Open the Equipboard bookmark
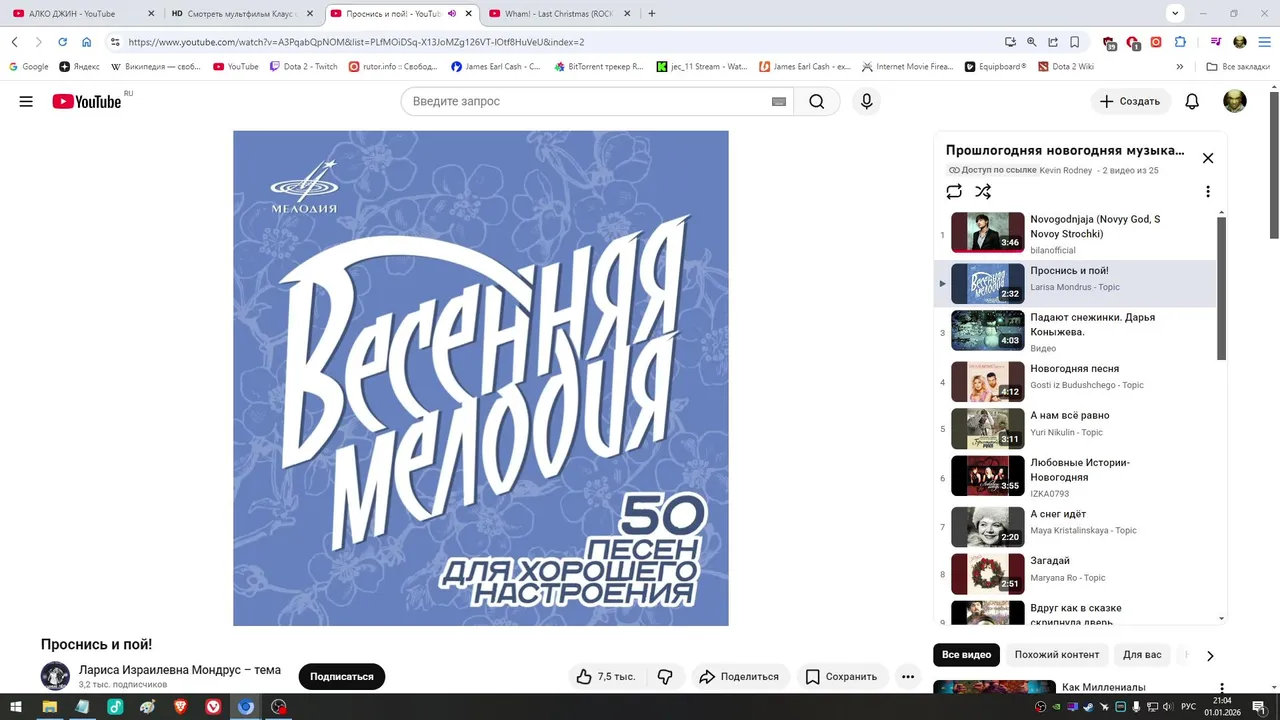 pyautogui.click(x=995, y=67)
